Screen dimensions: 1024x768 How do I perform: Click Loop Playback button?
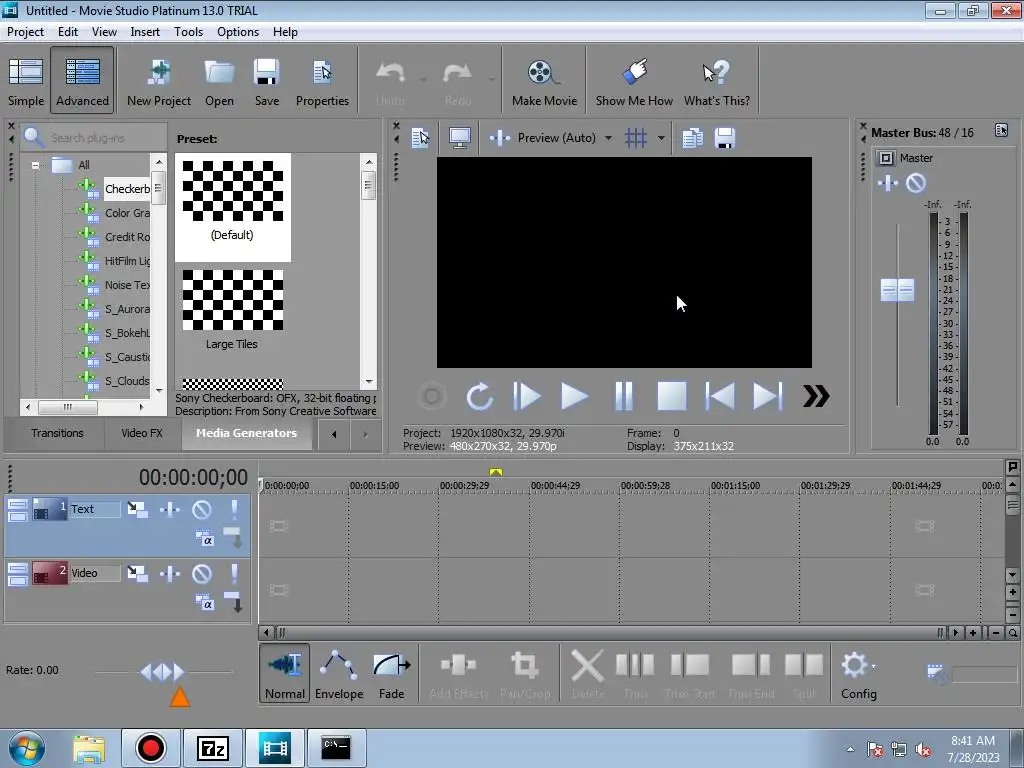[479, 396]
